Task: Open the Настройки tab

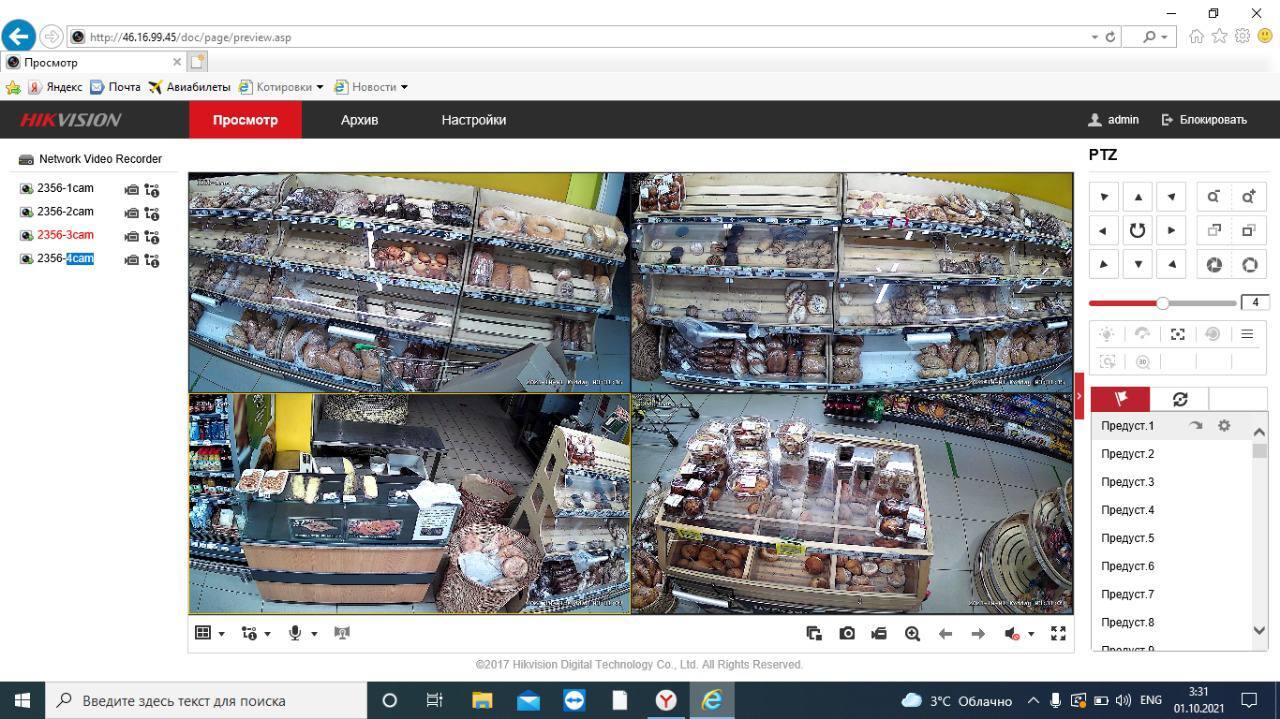Action: 474,120
